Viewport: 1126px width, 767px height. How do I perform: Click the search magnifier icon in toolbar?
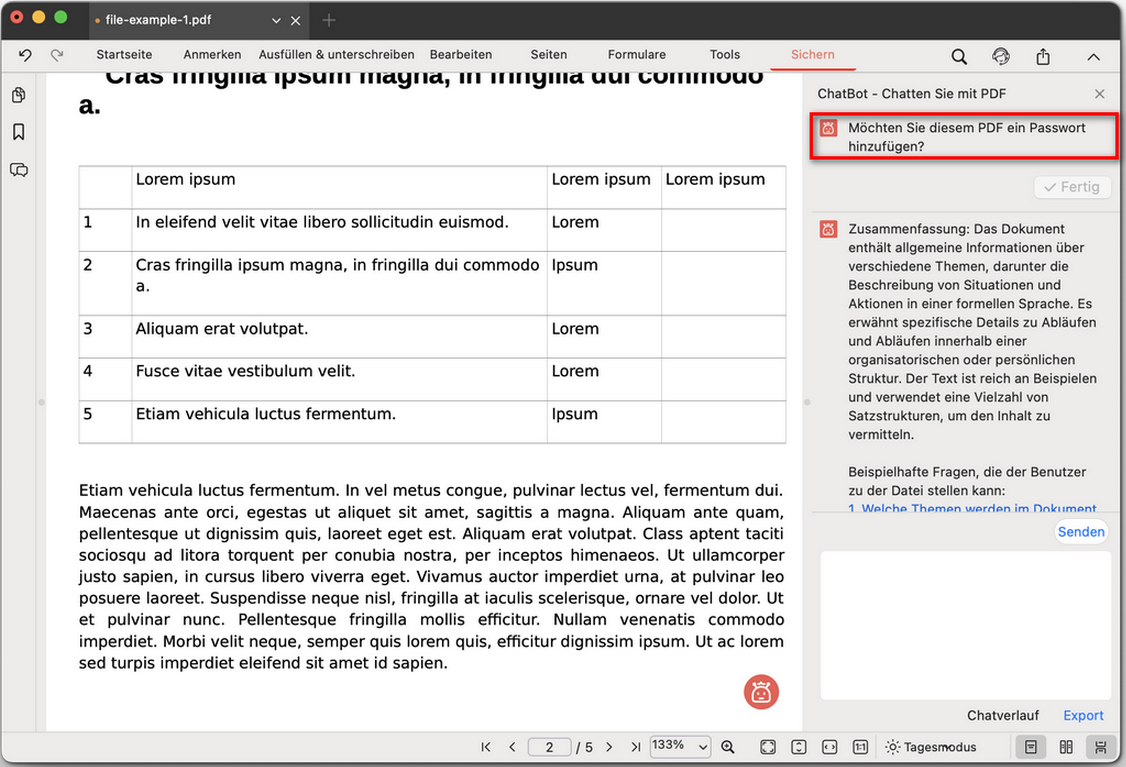click(x=959, y=56)
